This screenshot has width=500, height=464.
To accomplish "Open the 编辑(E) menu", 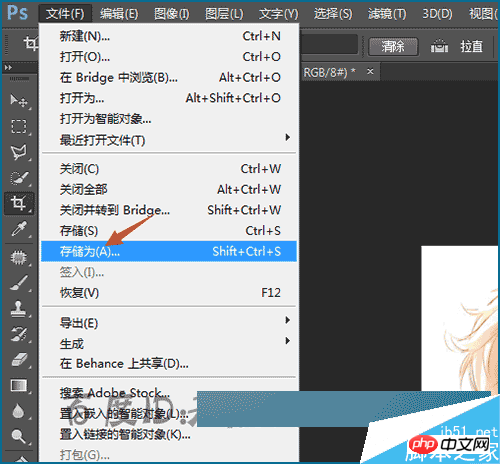I will point(119,14).
